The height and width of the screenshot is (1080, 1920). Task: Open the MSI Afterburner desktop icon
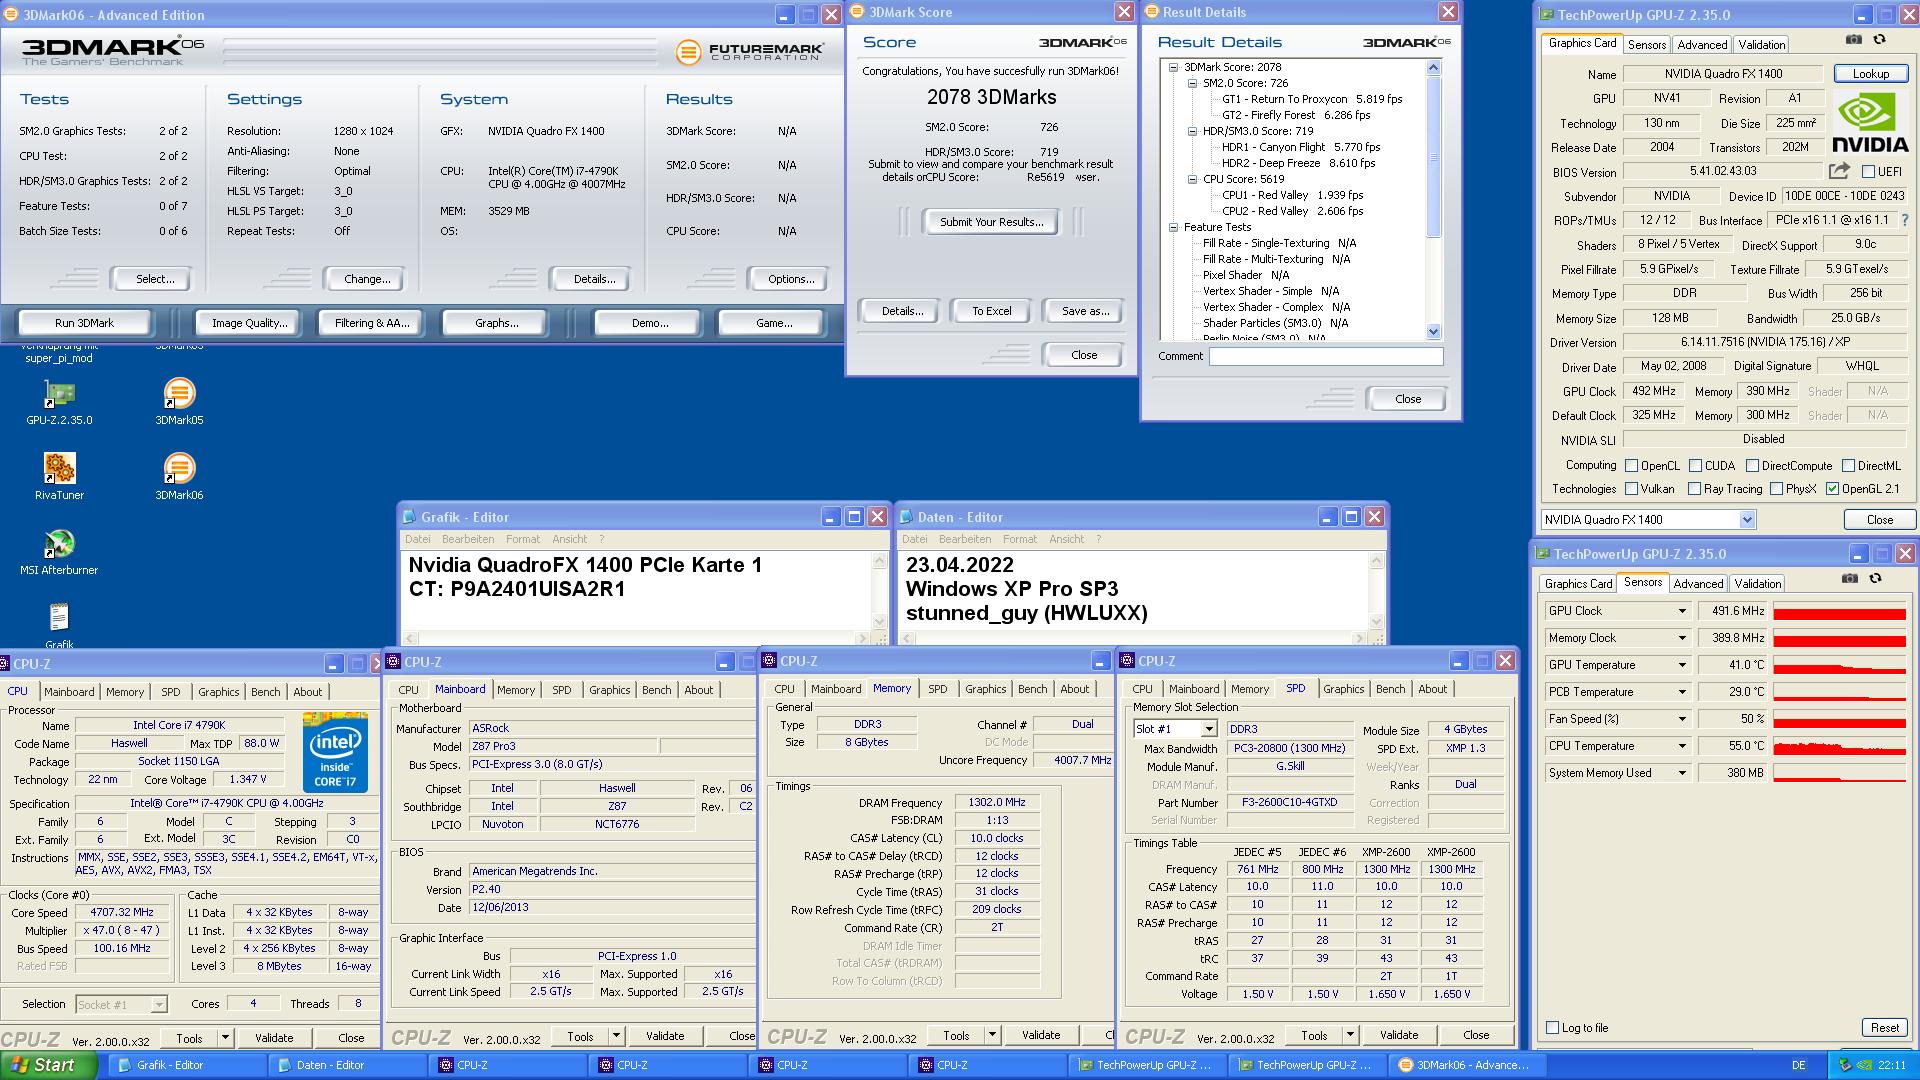coord(59,551)
